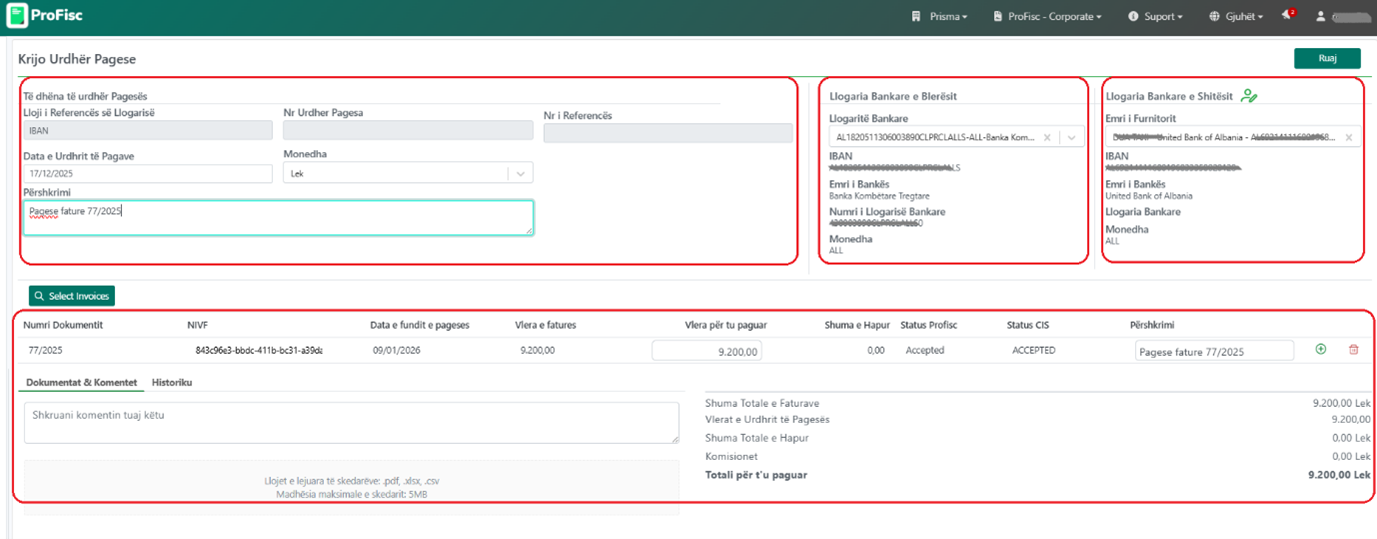
Task: Click the Data e Urdhrit të Pagave field
Action: [147, 174]
